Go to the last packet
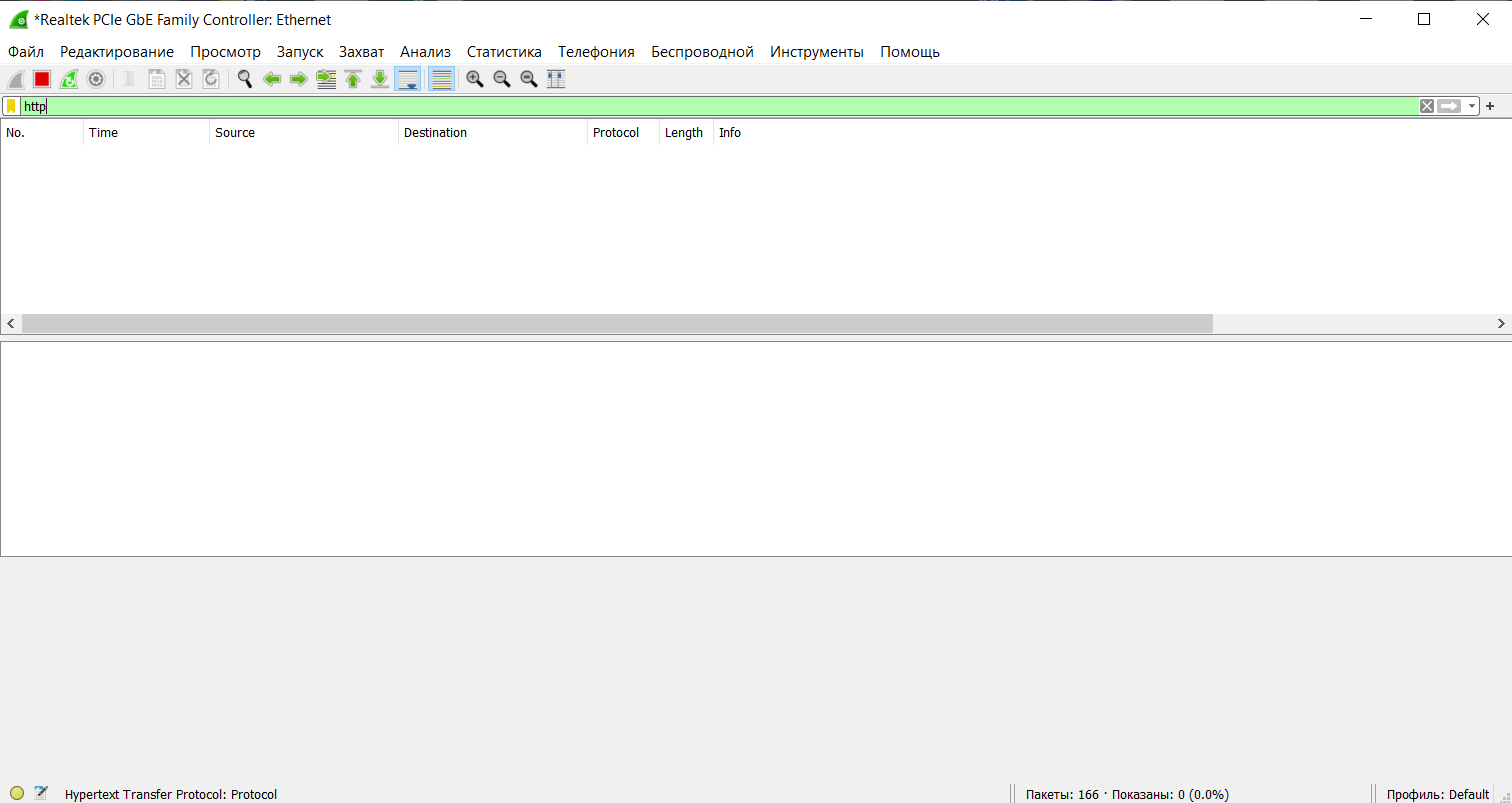 [380, 79]
